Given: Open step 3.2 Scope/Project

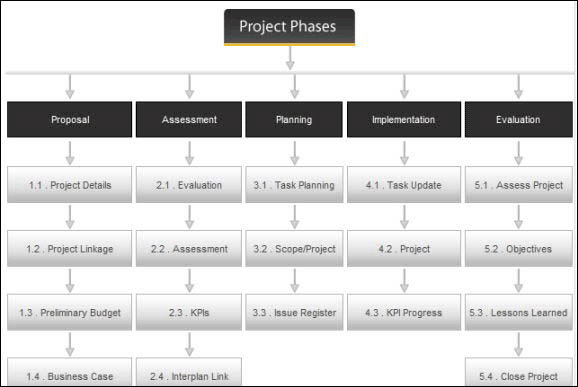Looking at the screenshot, I should coord(294,248).
